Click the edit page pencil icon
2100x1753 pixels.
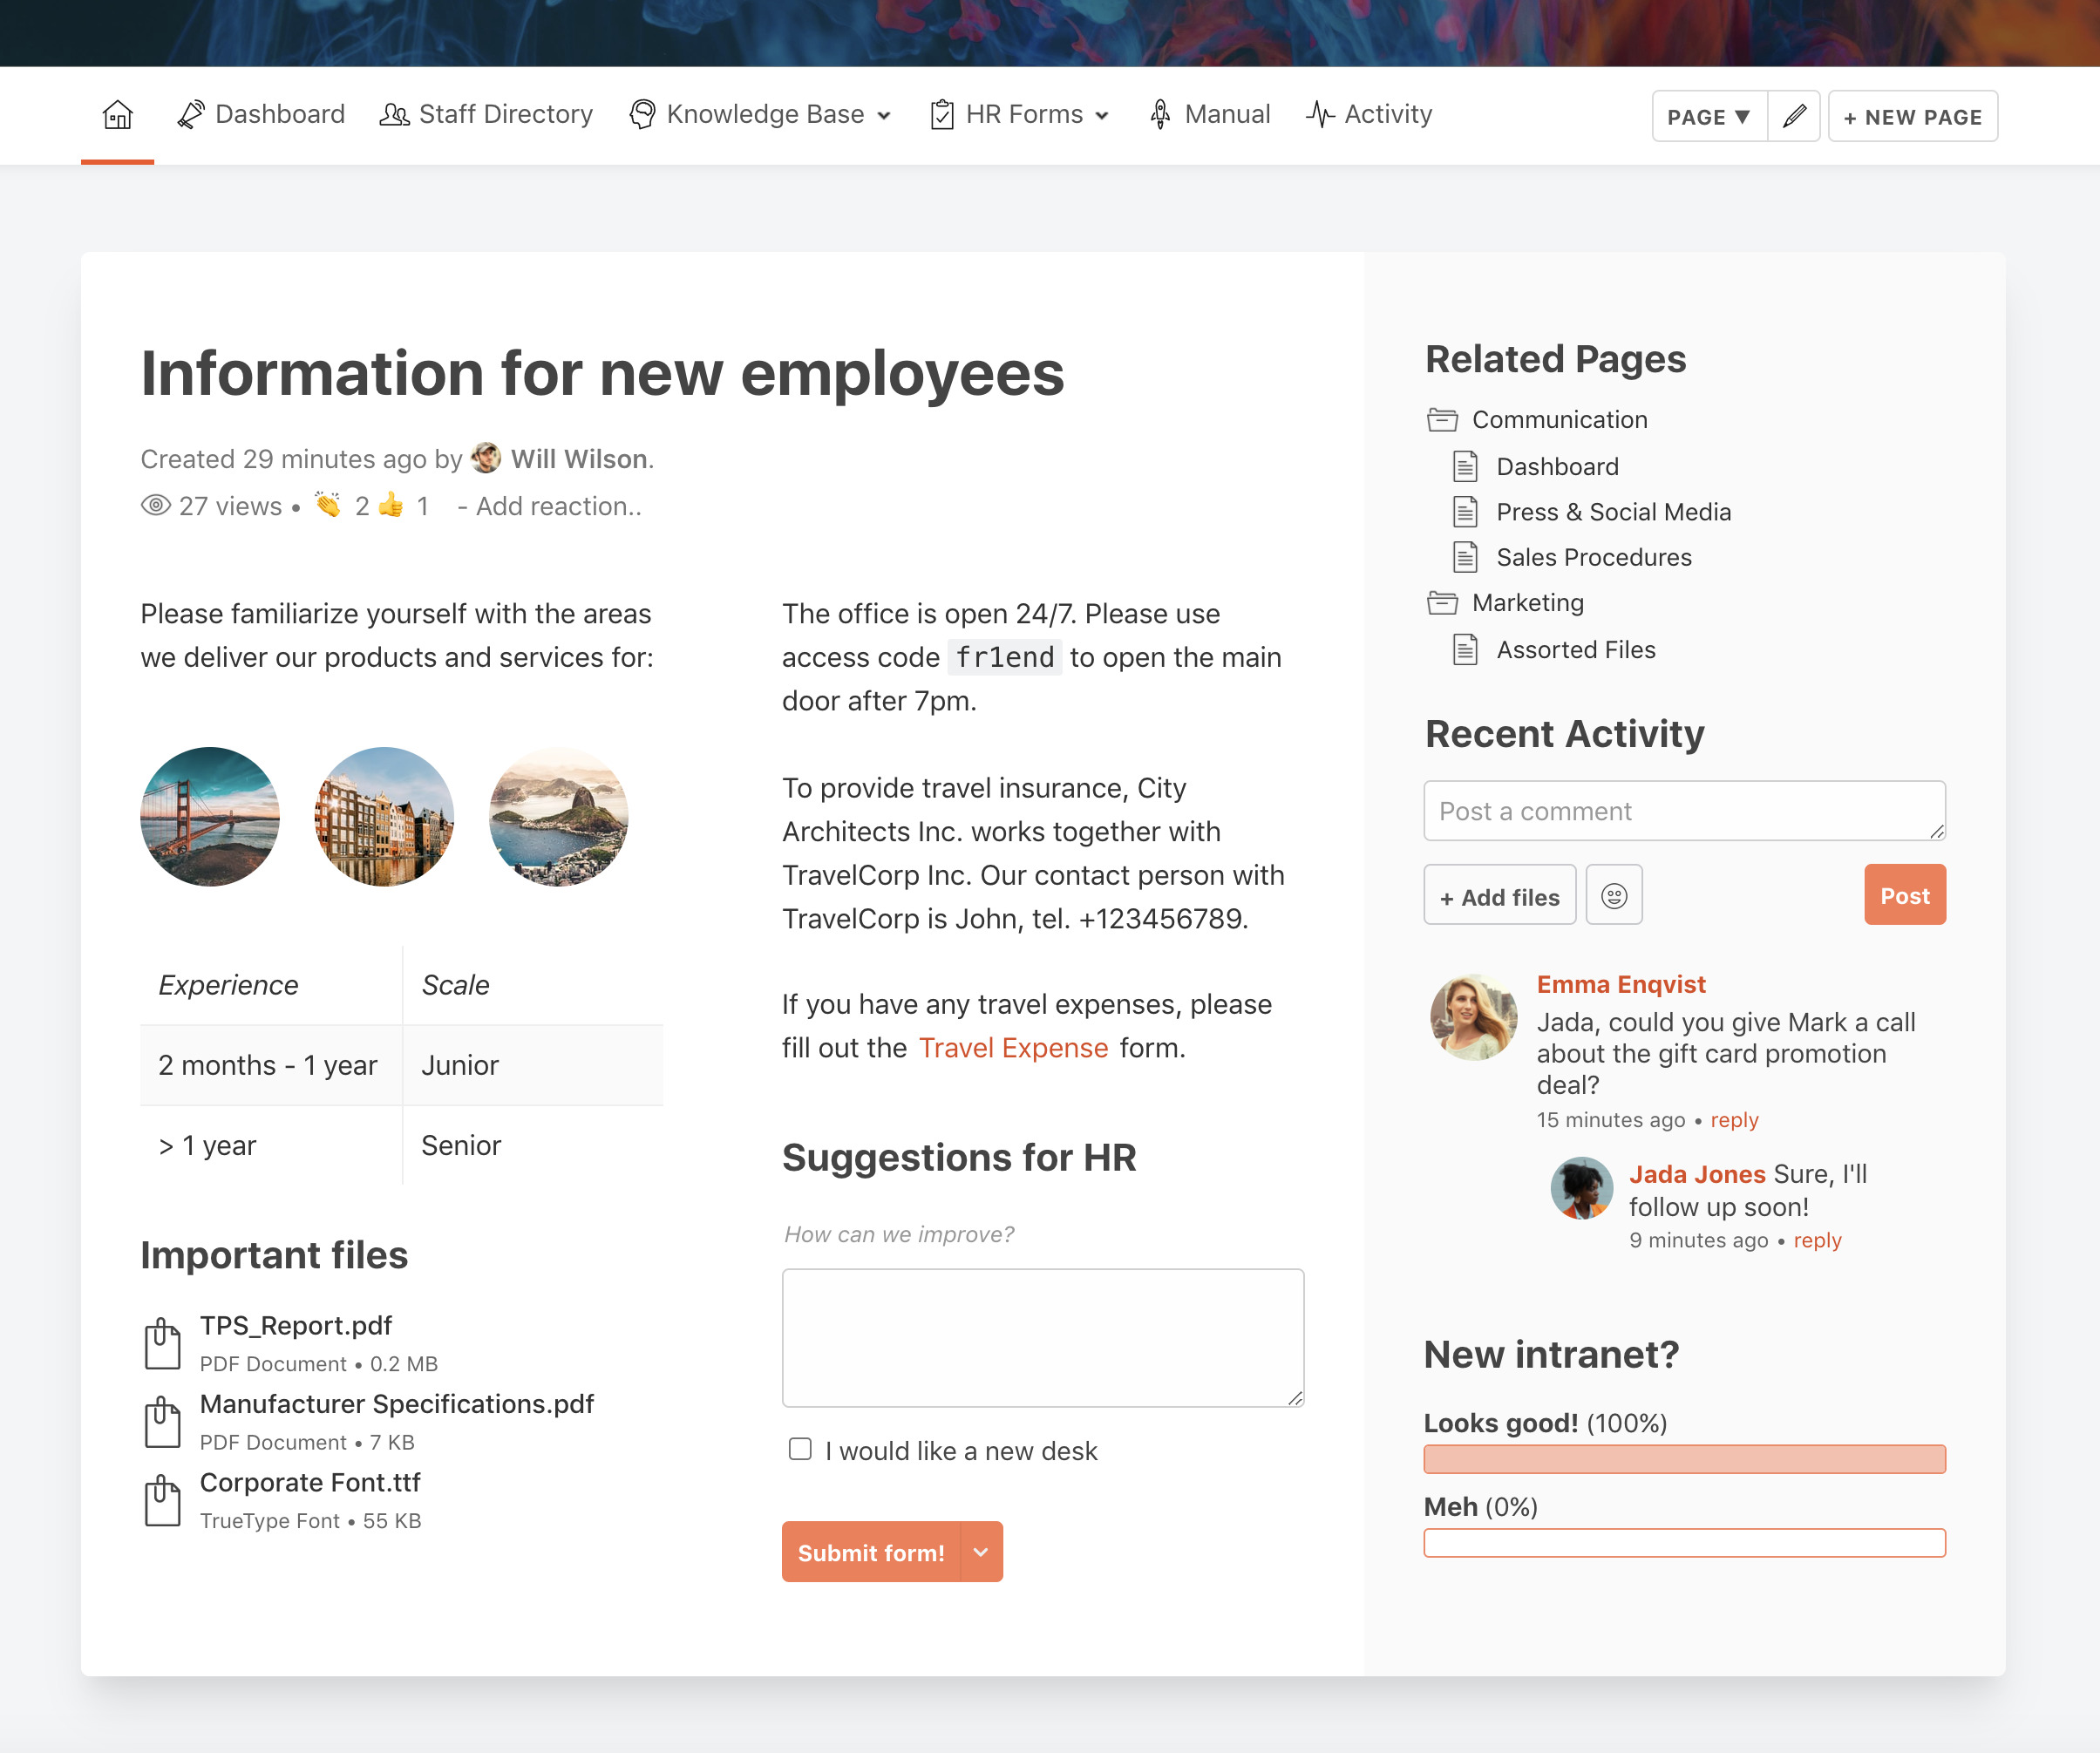[x=1793, y=117]
